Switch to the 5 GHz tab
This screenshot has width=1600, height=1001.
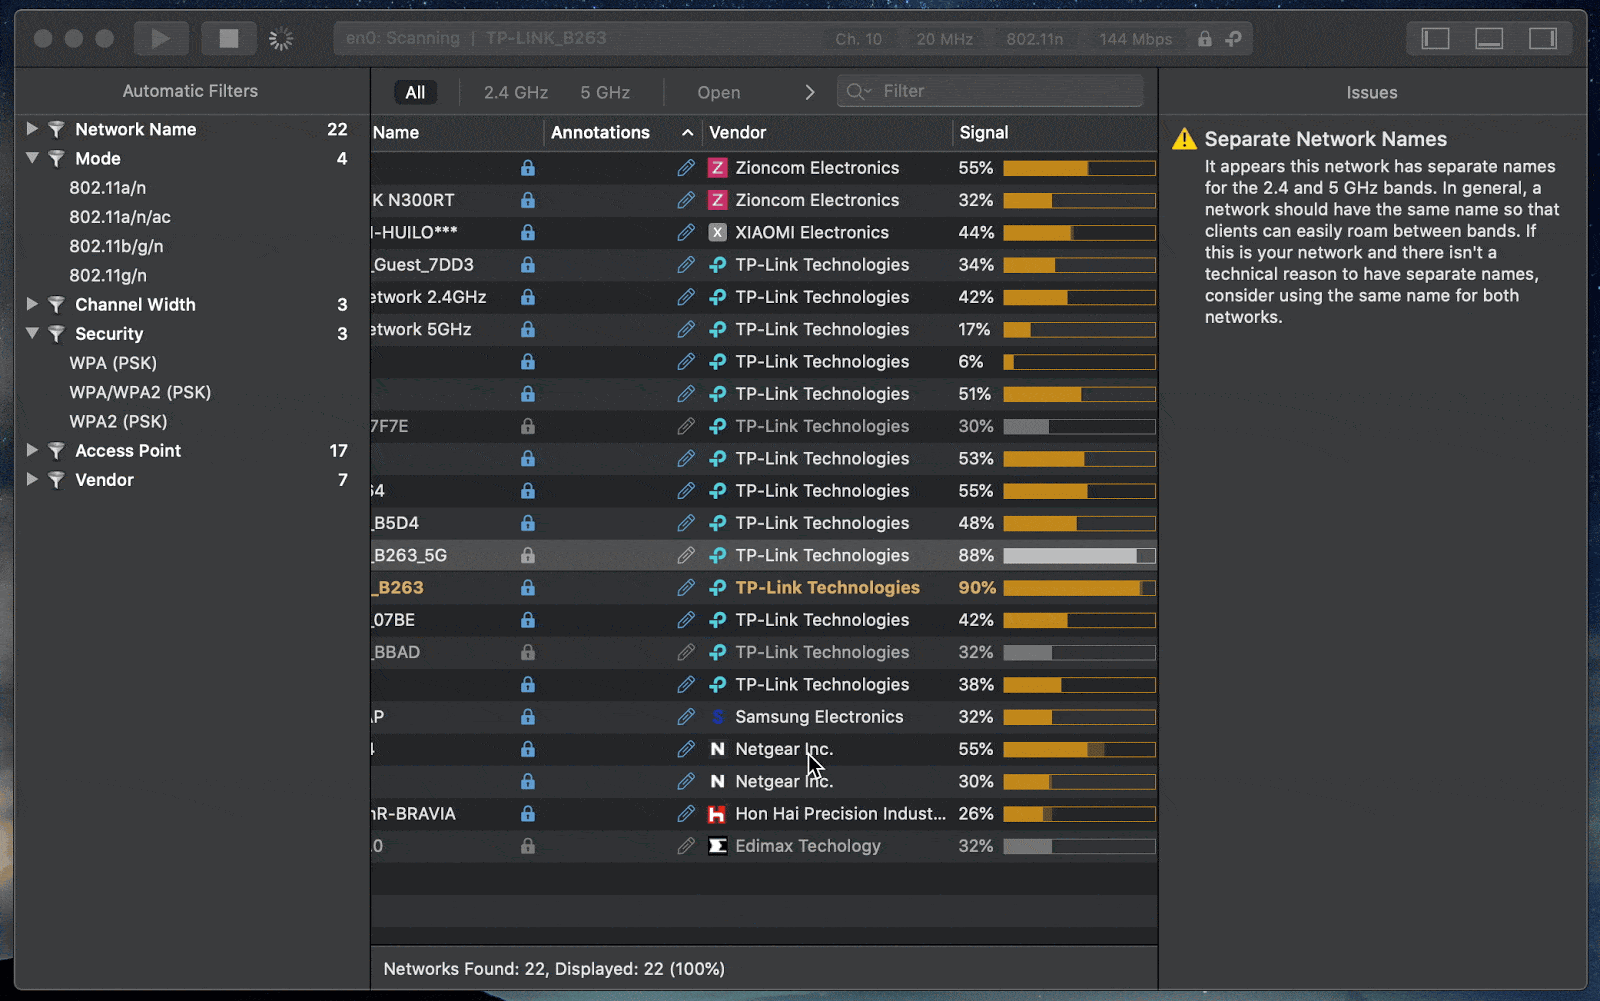click(605, 92)
